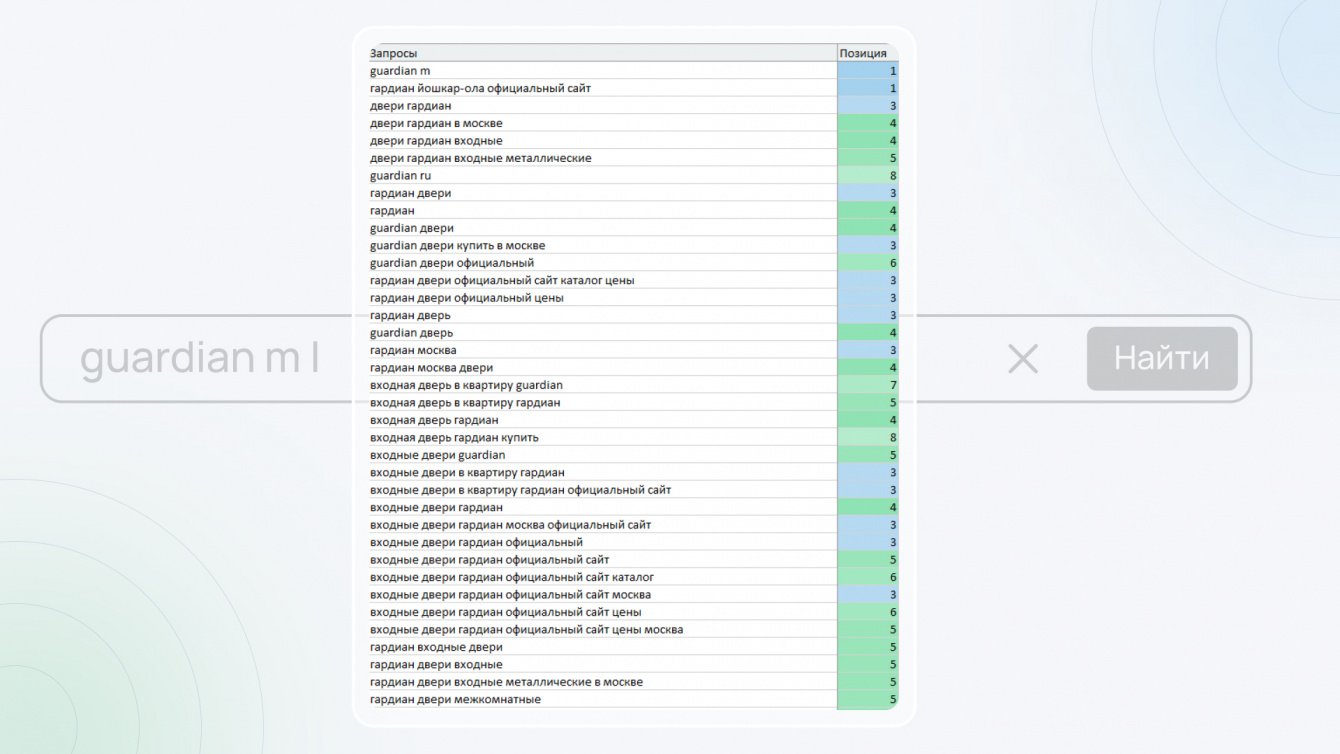
Task: Select the row гардиан двери межкомнатные
Action: coord(633,699)
